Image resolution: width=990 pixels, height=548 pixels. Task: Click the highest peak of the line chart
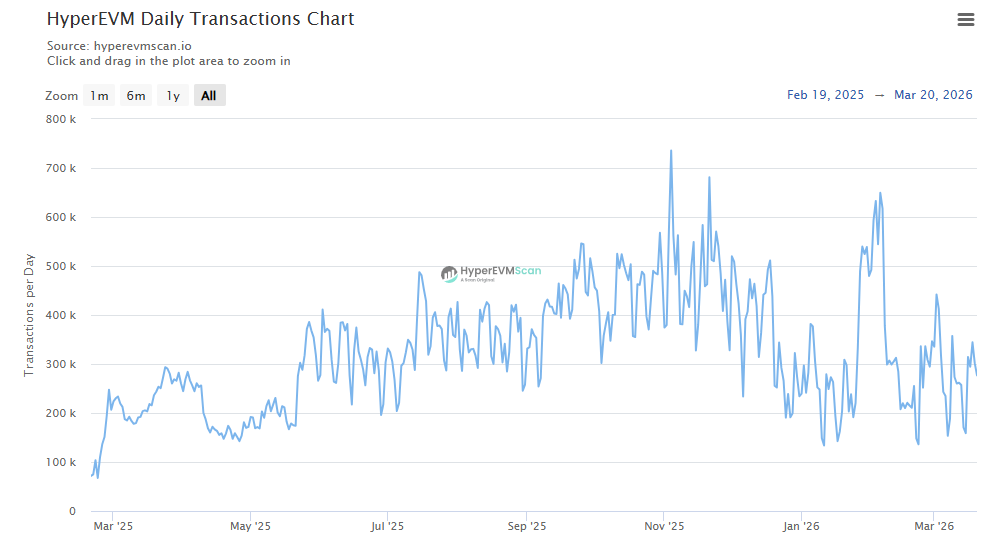pos(670,151)
